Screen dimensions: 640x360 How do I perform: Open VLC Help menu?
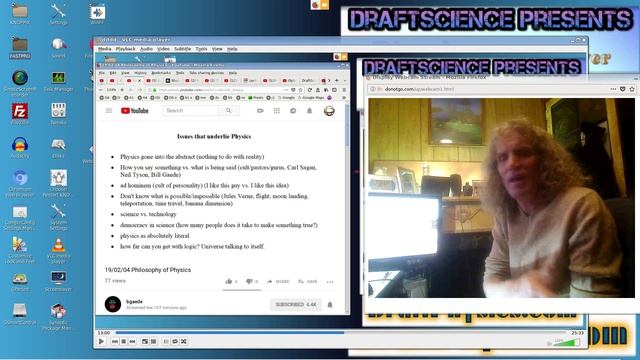[x=232, y=49]
